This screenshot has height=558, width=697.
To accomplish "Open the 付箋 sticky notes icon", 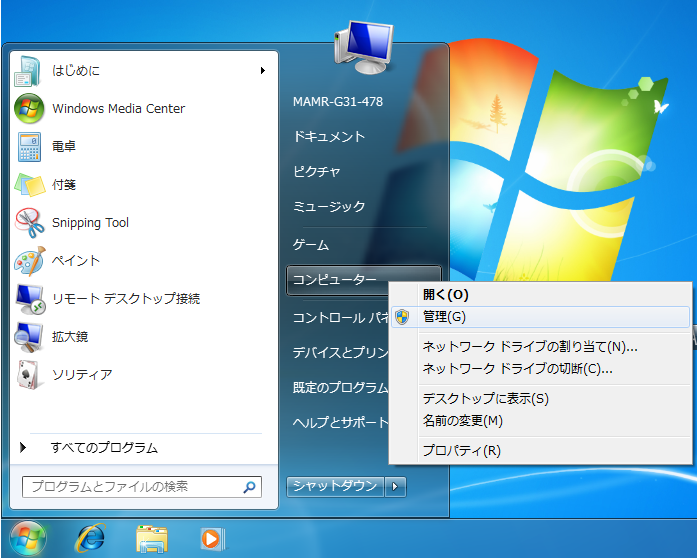I will (x=29, y=184).
